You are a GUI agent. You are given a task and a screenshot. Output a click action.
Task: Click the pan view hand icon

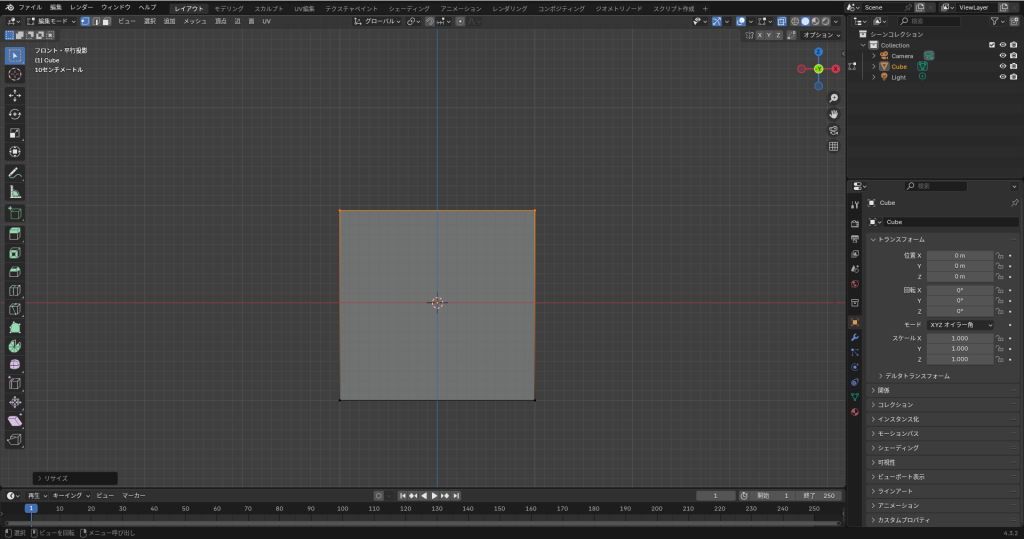[x=833, y=114]
